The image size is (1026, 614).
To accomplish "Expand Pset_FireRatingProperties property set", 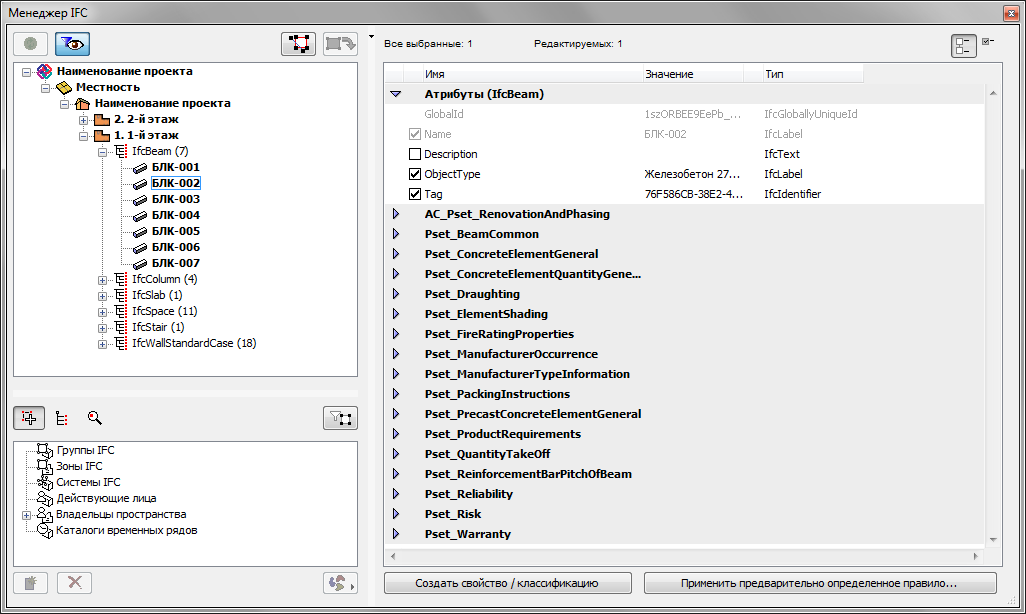I will pos(396,334).
